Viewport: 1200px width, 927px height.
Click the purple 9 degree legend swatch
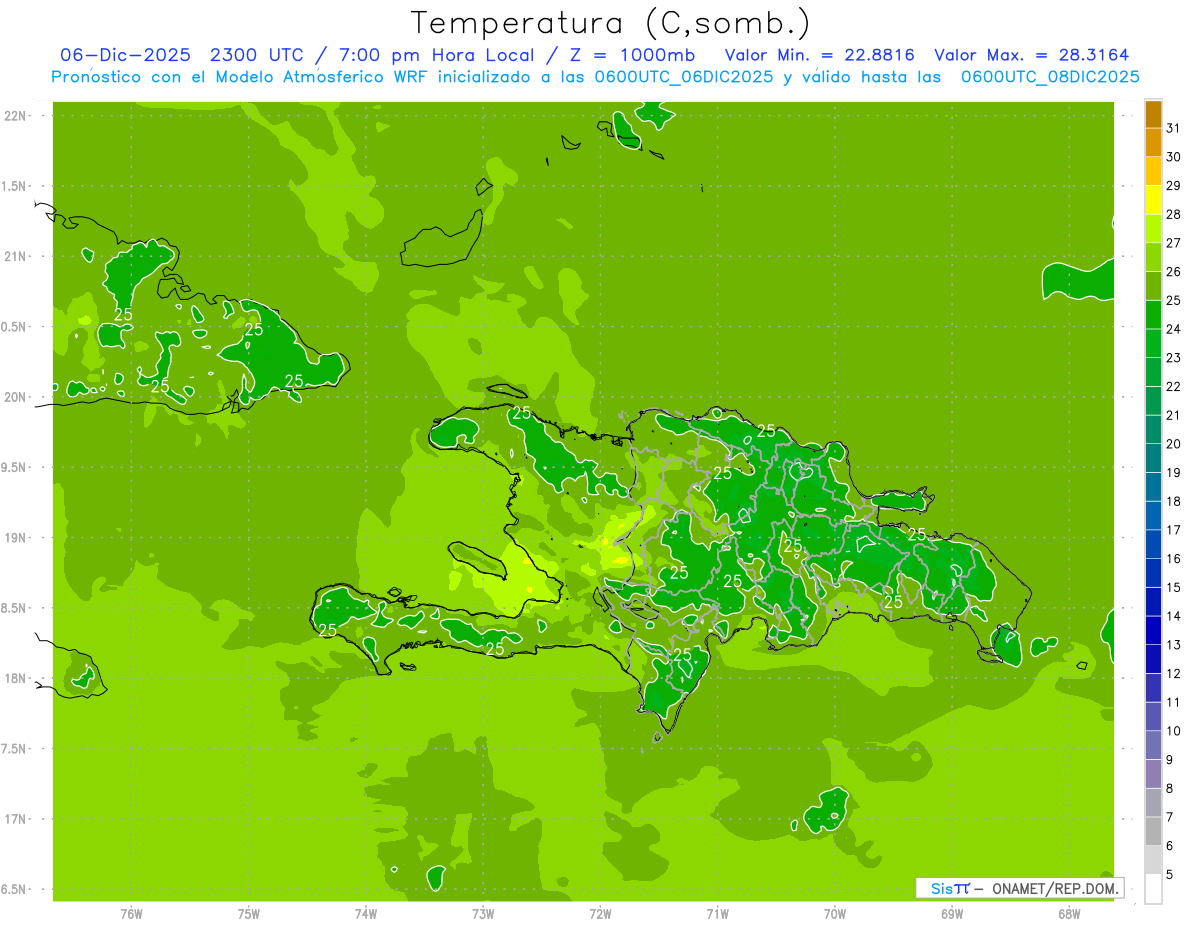pyautogui.click(x=1153, y=745)
